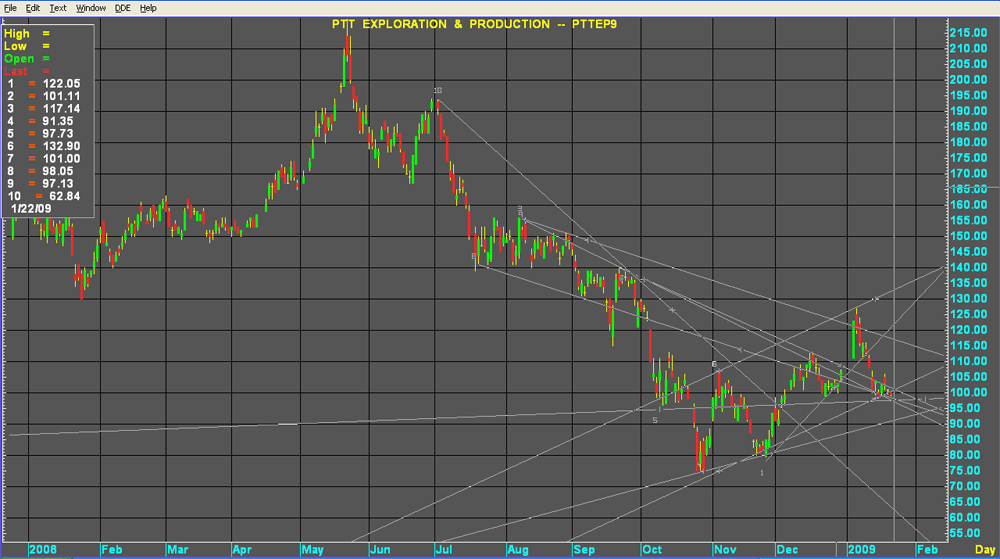Click trendline anchor marker 10 near July peak
Viewport: 1000px width, 559px height.
point(438,91)
